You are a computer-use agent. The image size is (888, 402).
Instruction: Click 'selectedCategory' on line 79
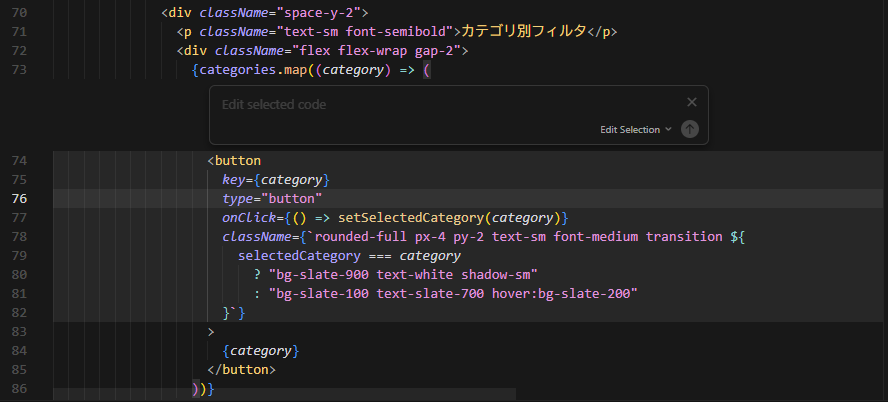299,256
